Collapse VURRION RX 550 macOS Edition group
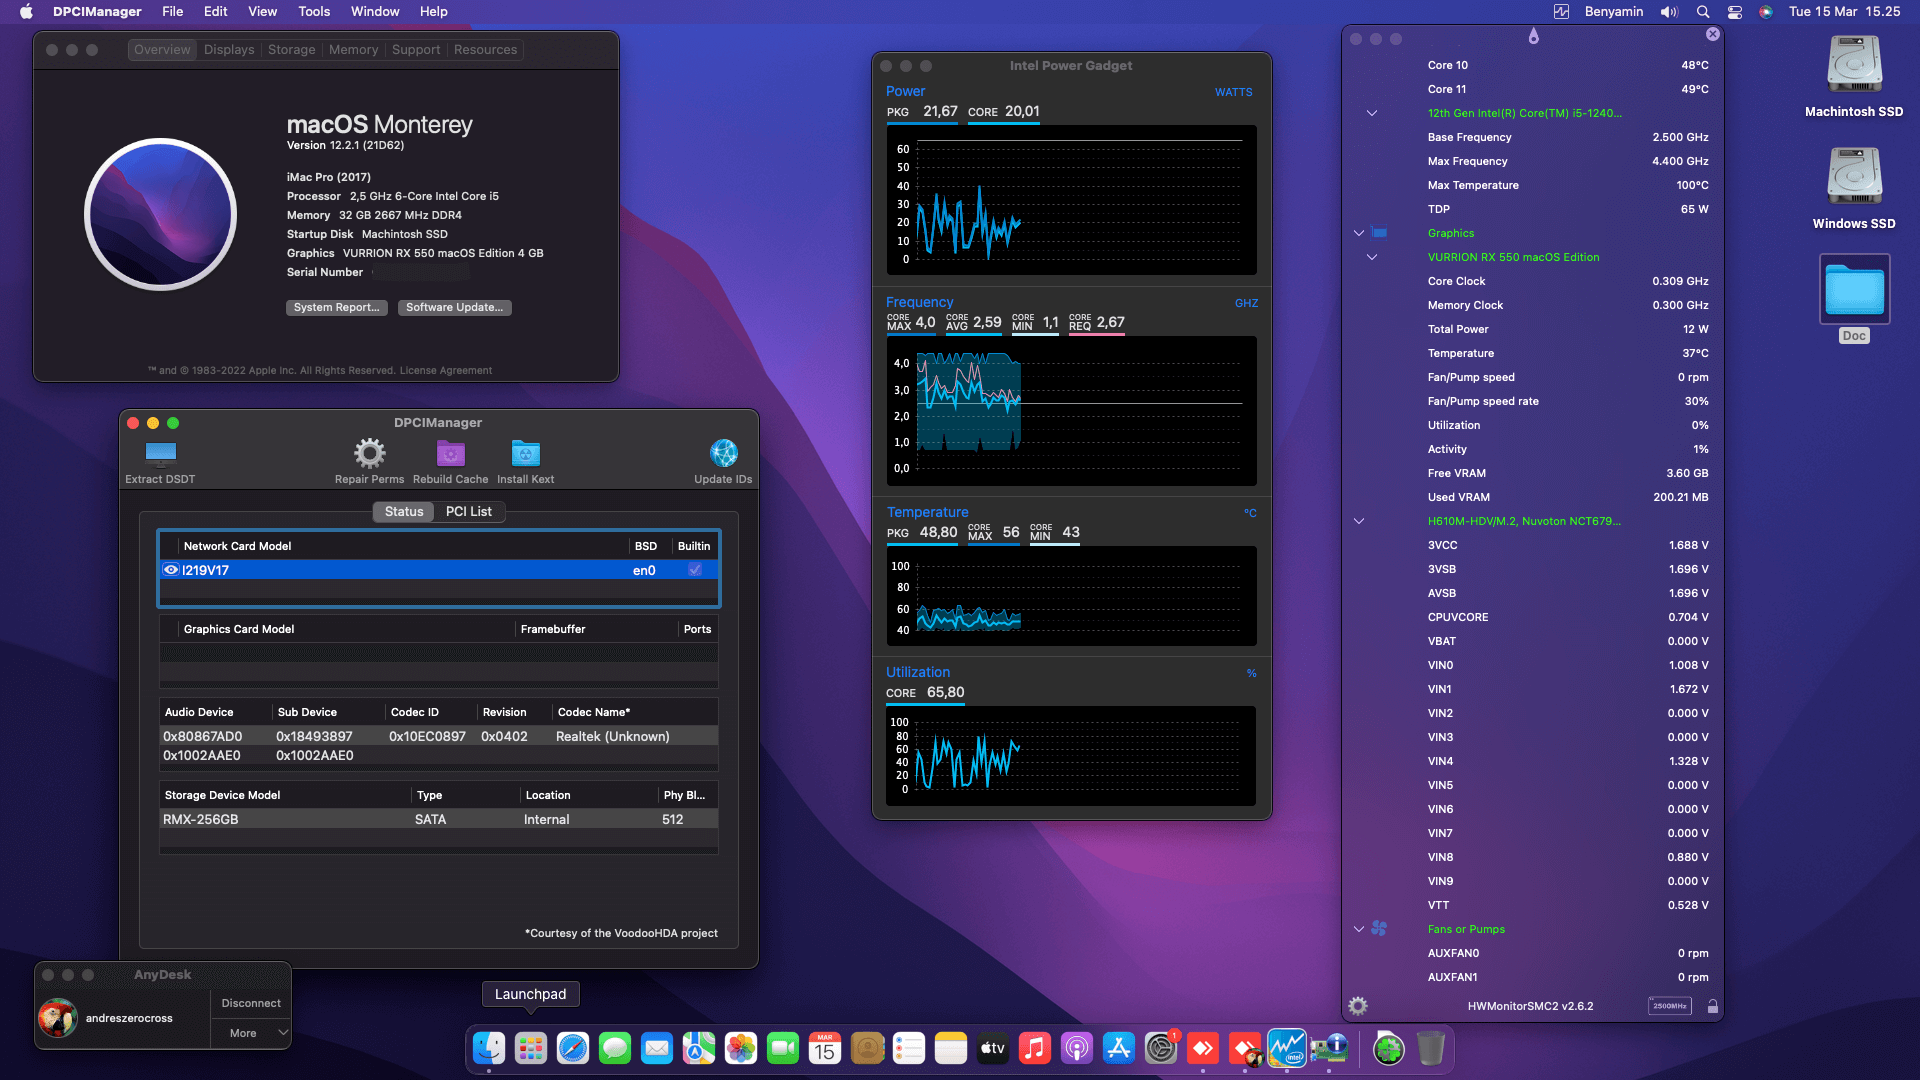The image size is (1920, 1080). (x=1372, y=257)
